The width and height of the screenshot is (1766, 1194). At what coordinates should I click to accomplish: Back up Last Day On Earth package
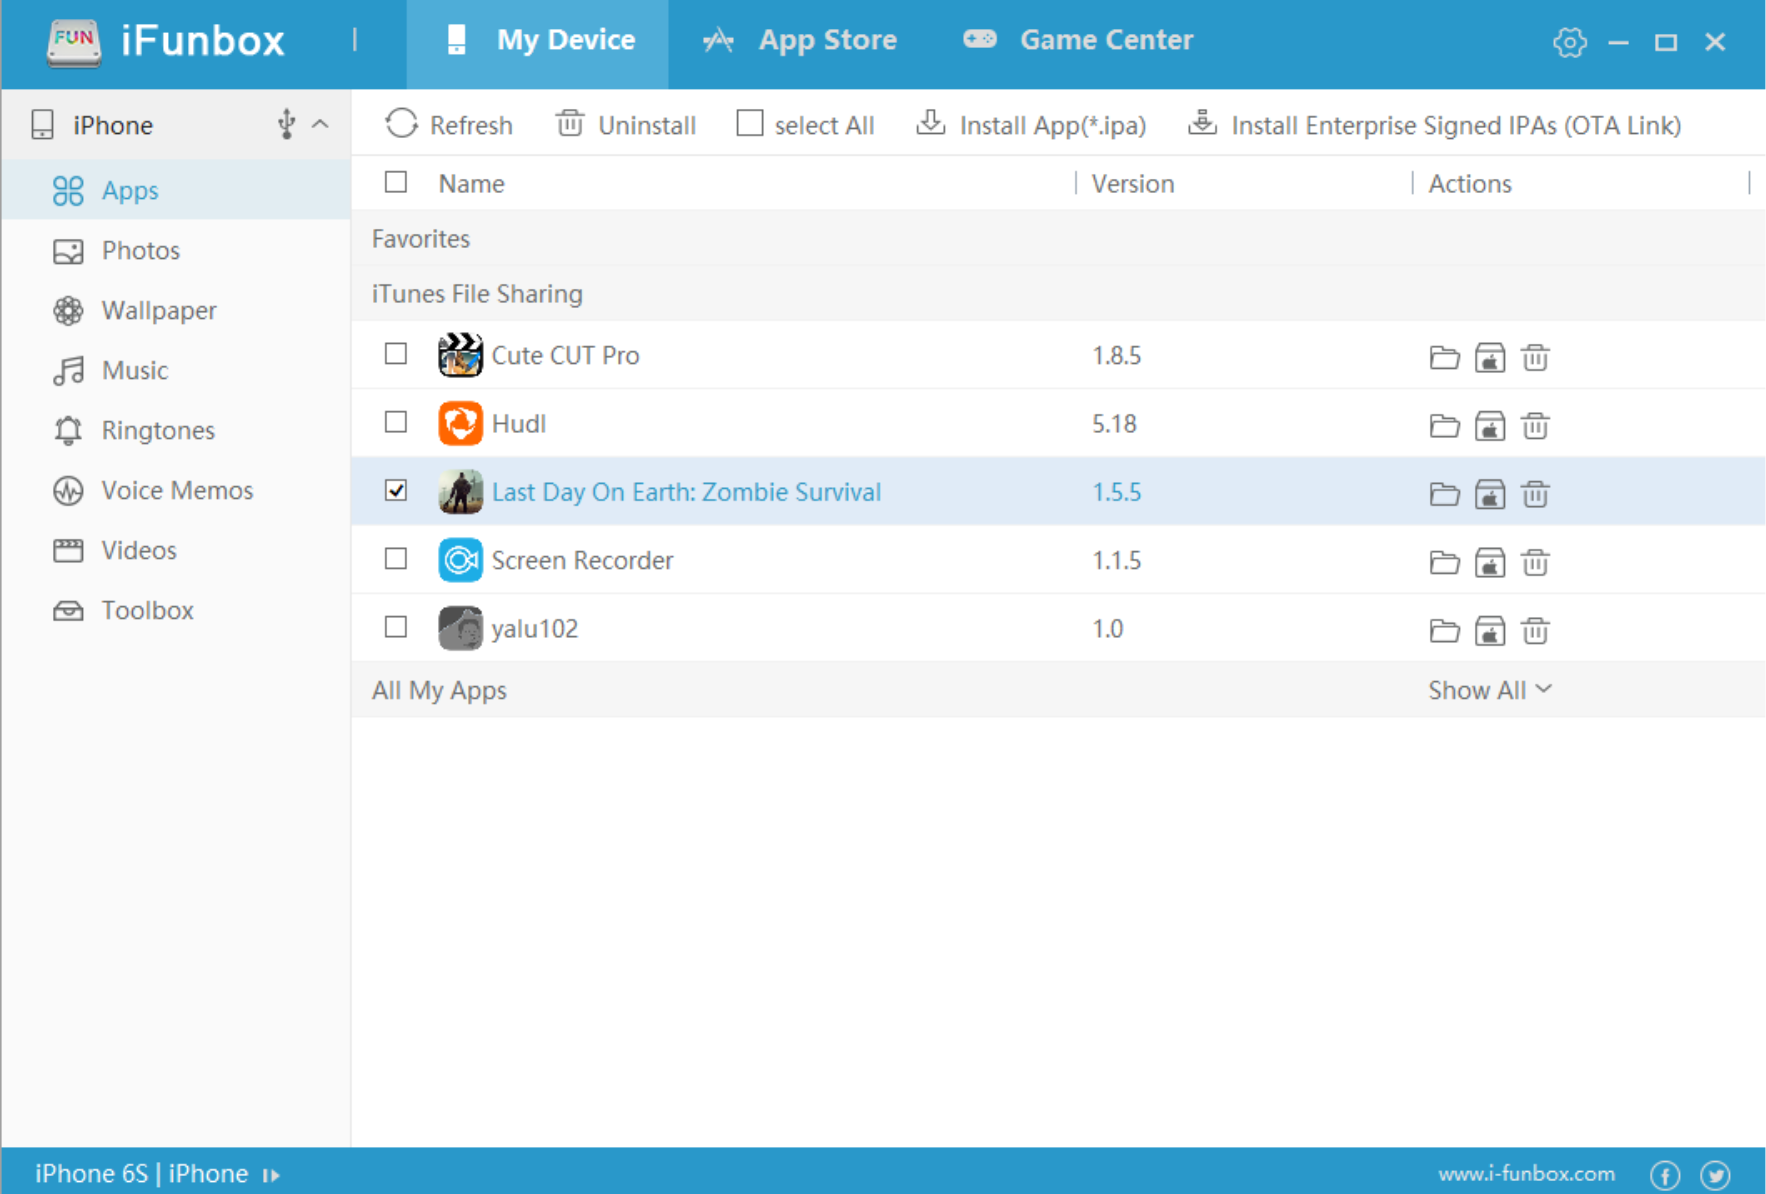point(1490,494)
